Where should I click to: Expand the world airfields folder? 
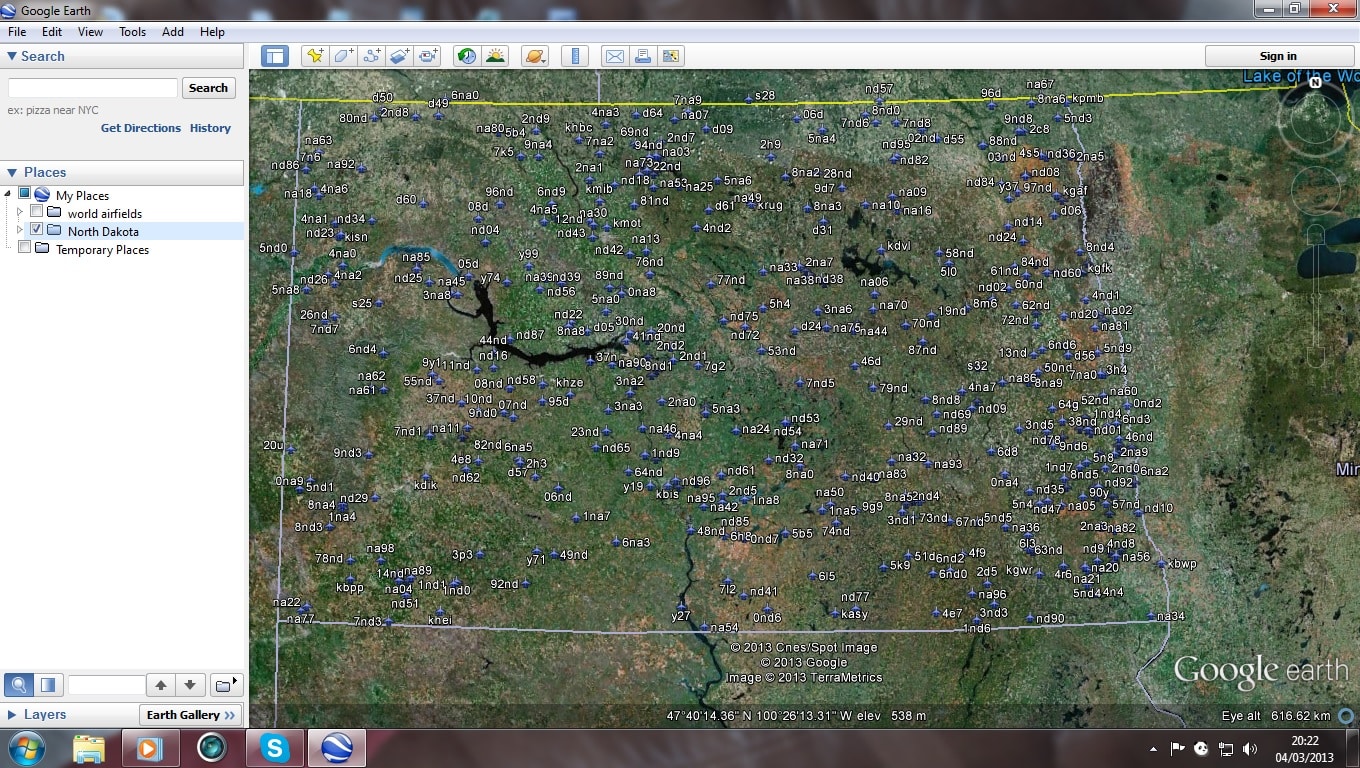coord(20,213)
